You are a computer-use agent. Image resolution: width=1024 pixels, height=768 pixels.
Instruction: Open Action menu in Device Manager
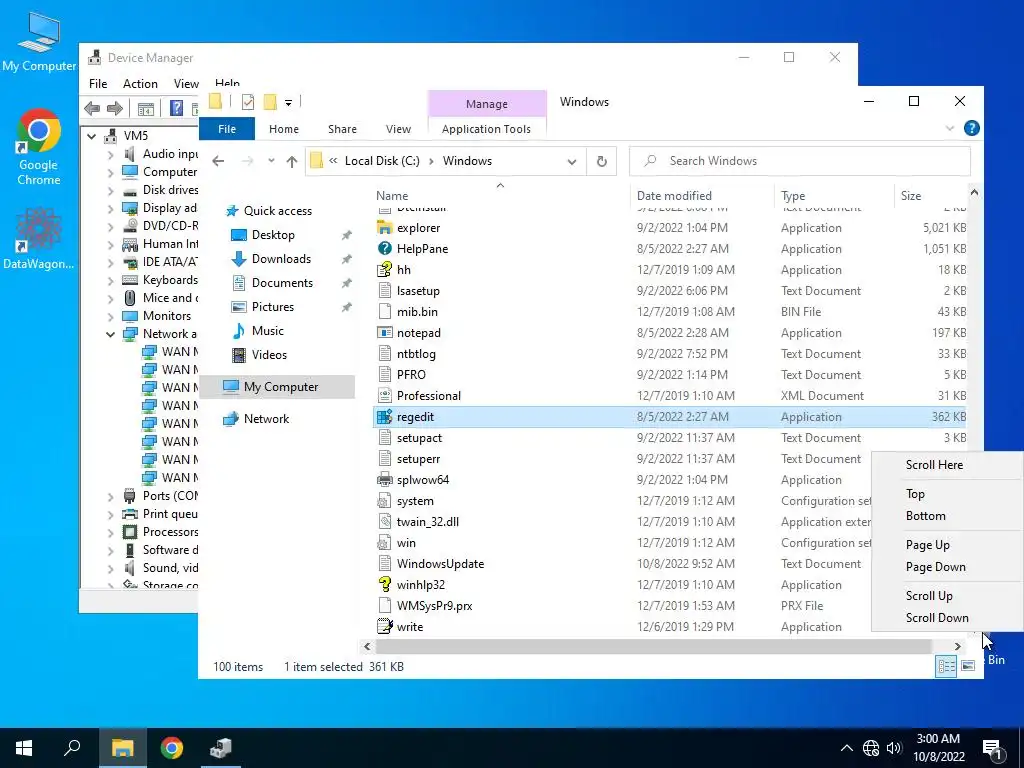140,84
